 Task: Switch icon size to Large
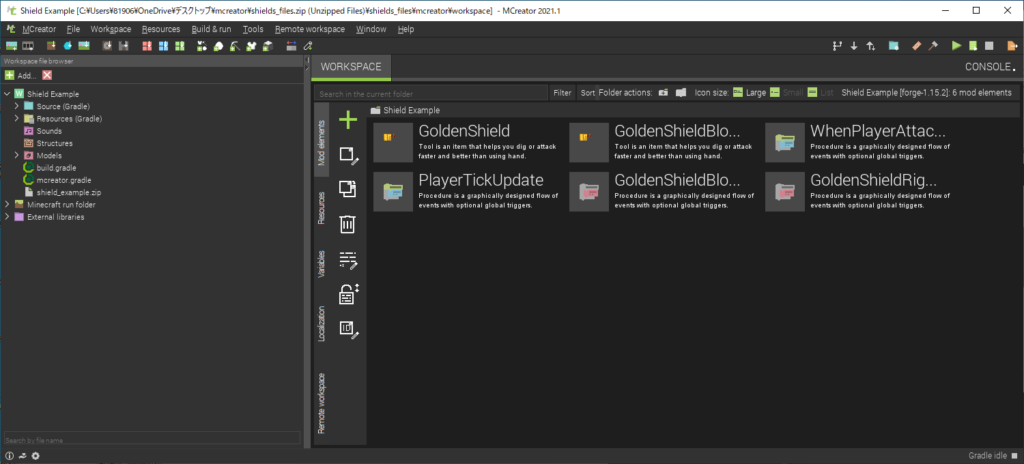(x=749, y=93)
